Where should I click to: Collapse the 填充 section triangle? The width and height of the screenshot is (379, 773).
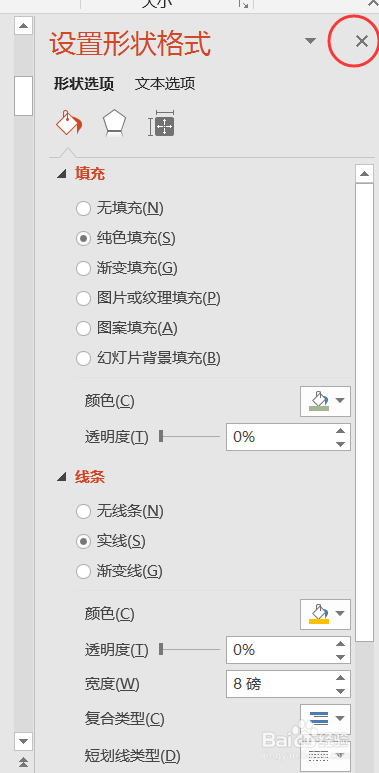coord(62,174)
